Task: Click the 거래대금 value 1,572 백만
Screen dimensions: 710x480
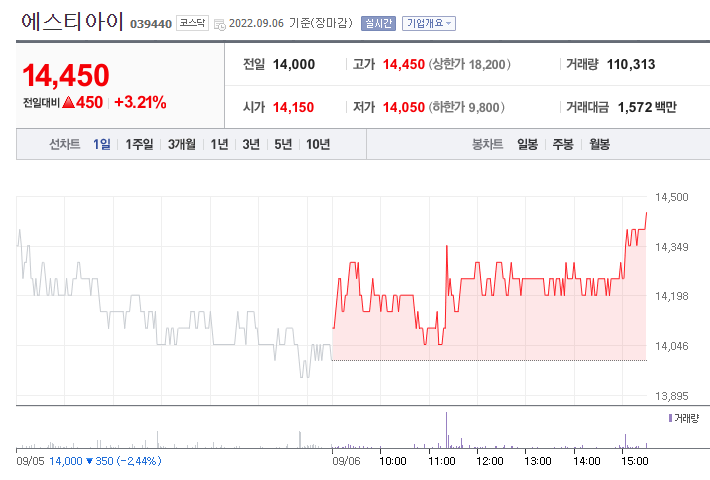Action: pos(647,107)
